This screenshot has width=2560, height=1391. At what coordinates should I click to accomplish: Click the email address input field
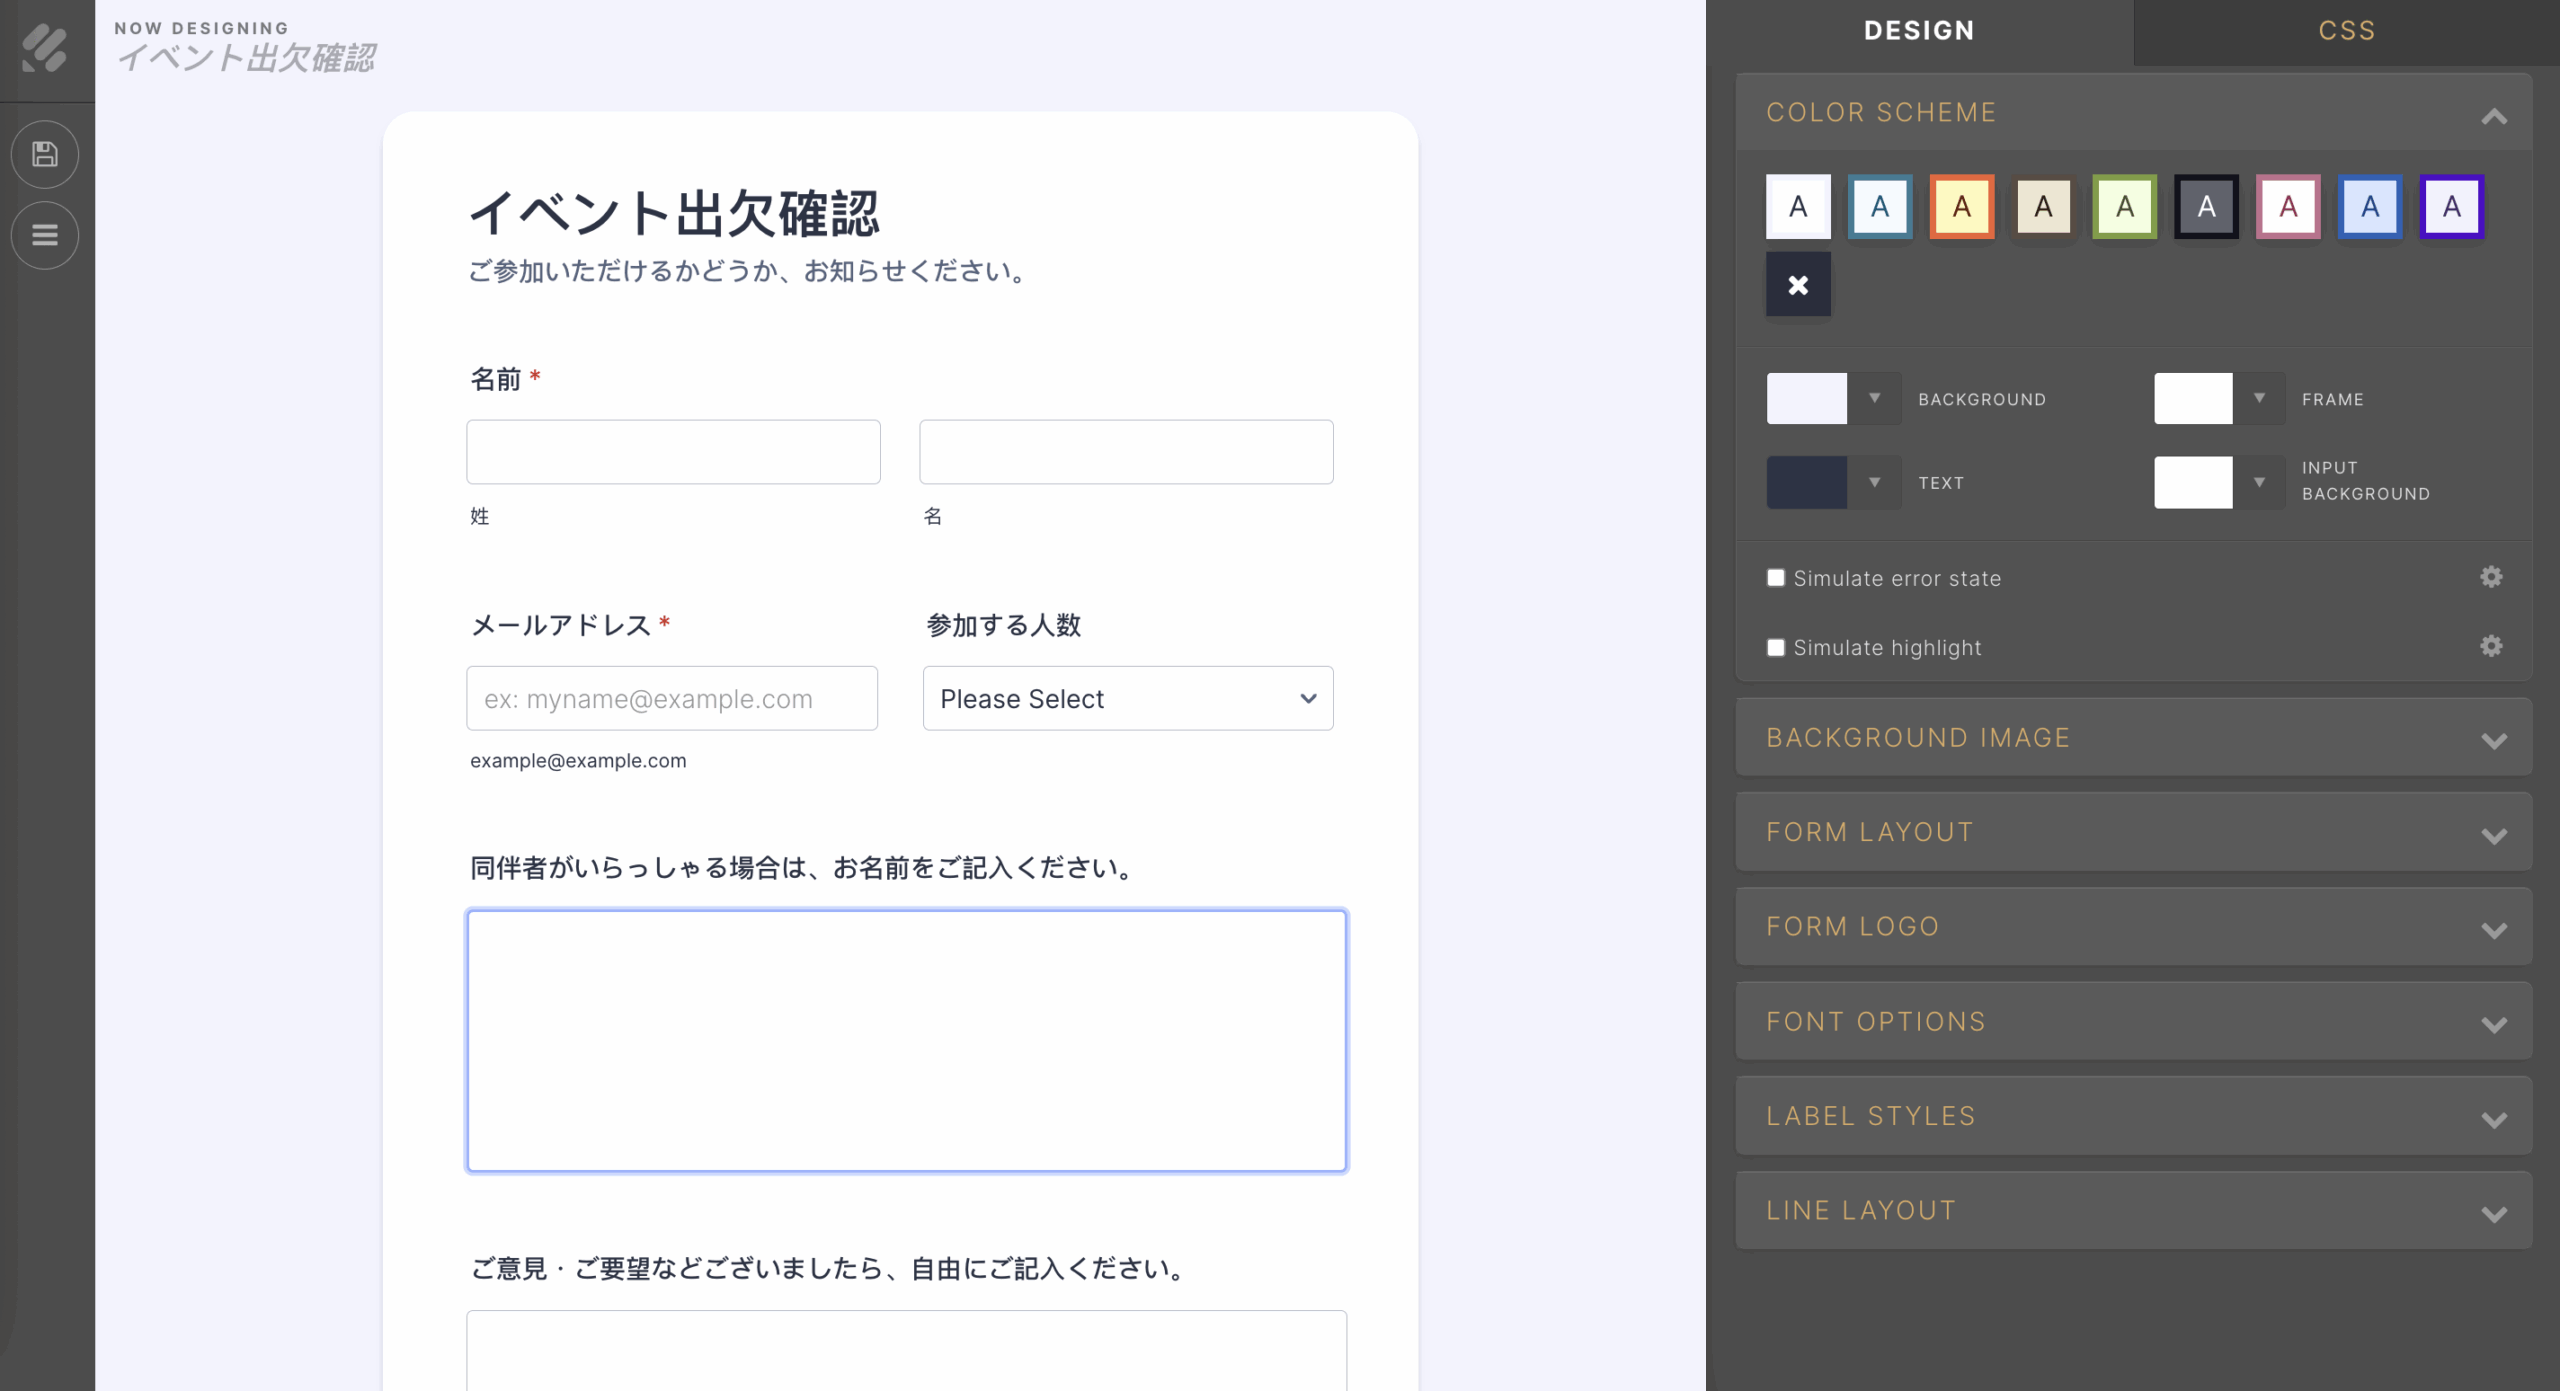(671, 698)
